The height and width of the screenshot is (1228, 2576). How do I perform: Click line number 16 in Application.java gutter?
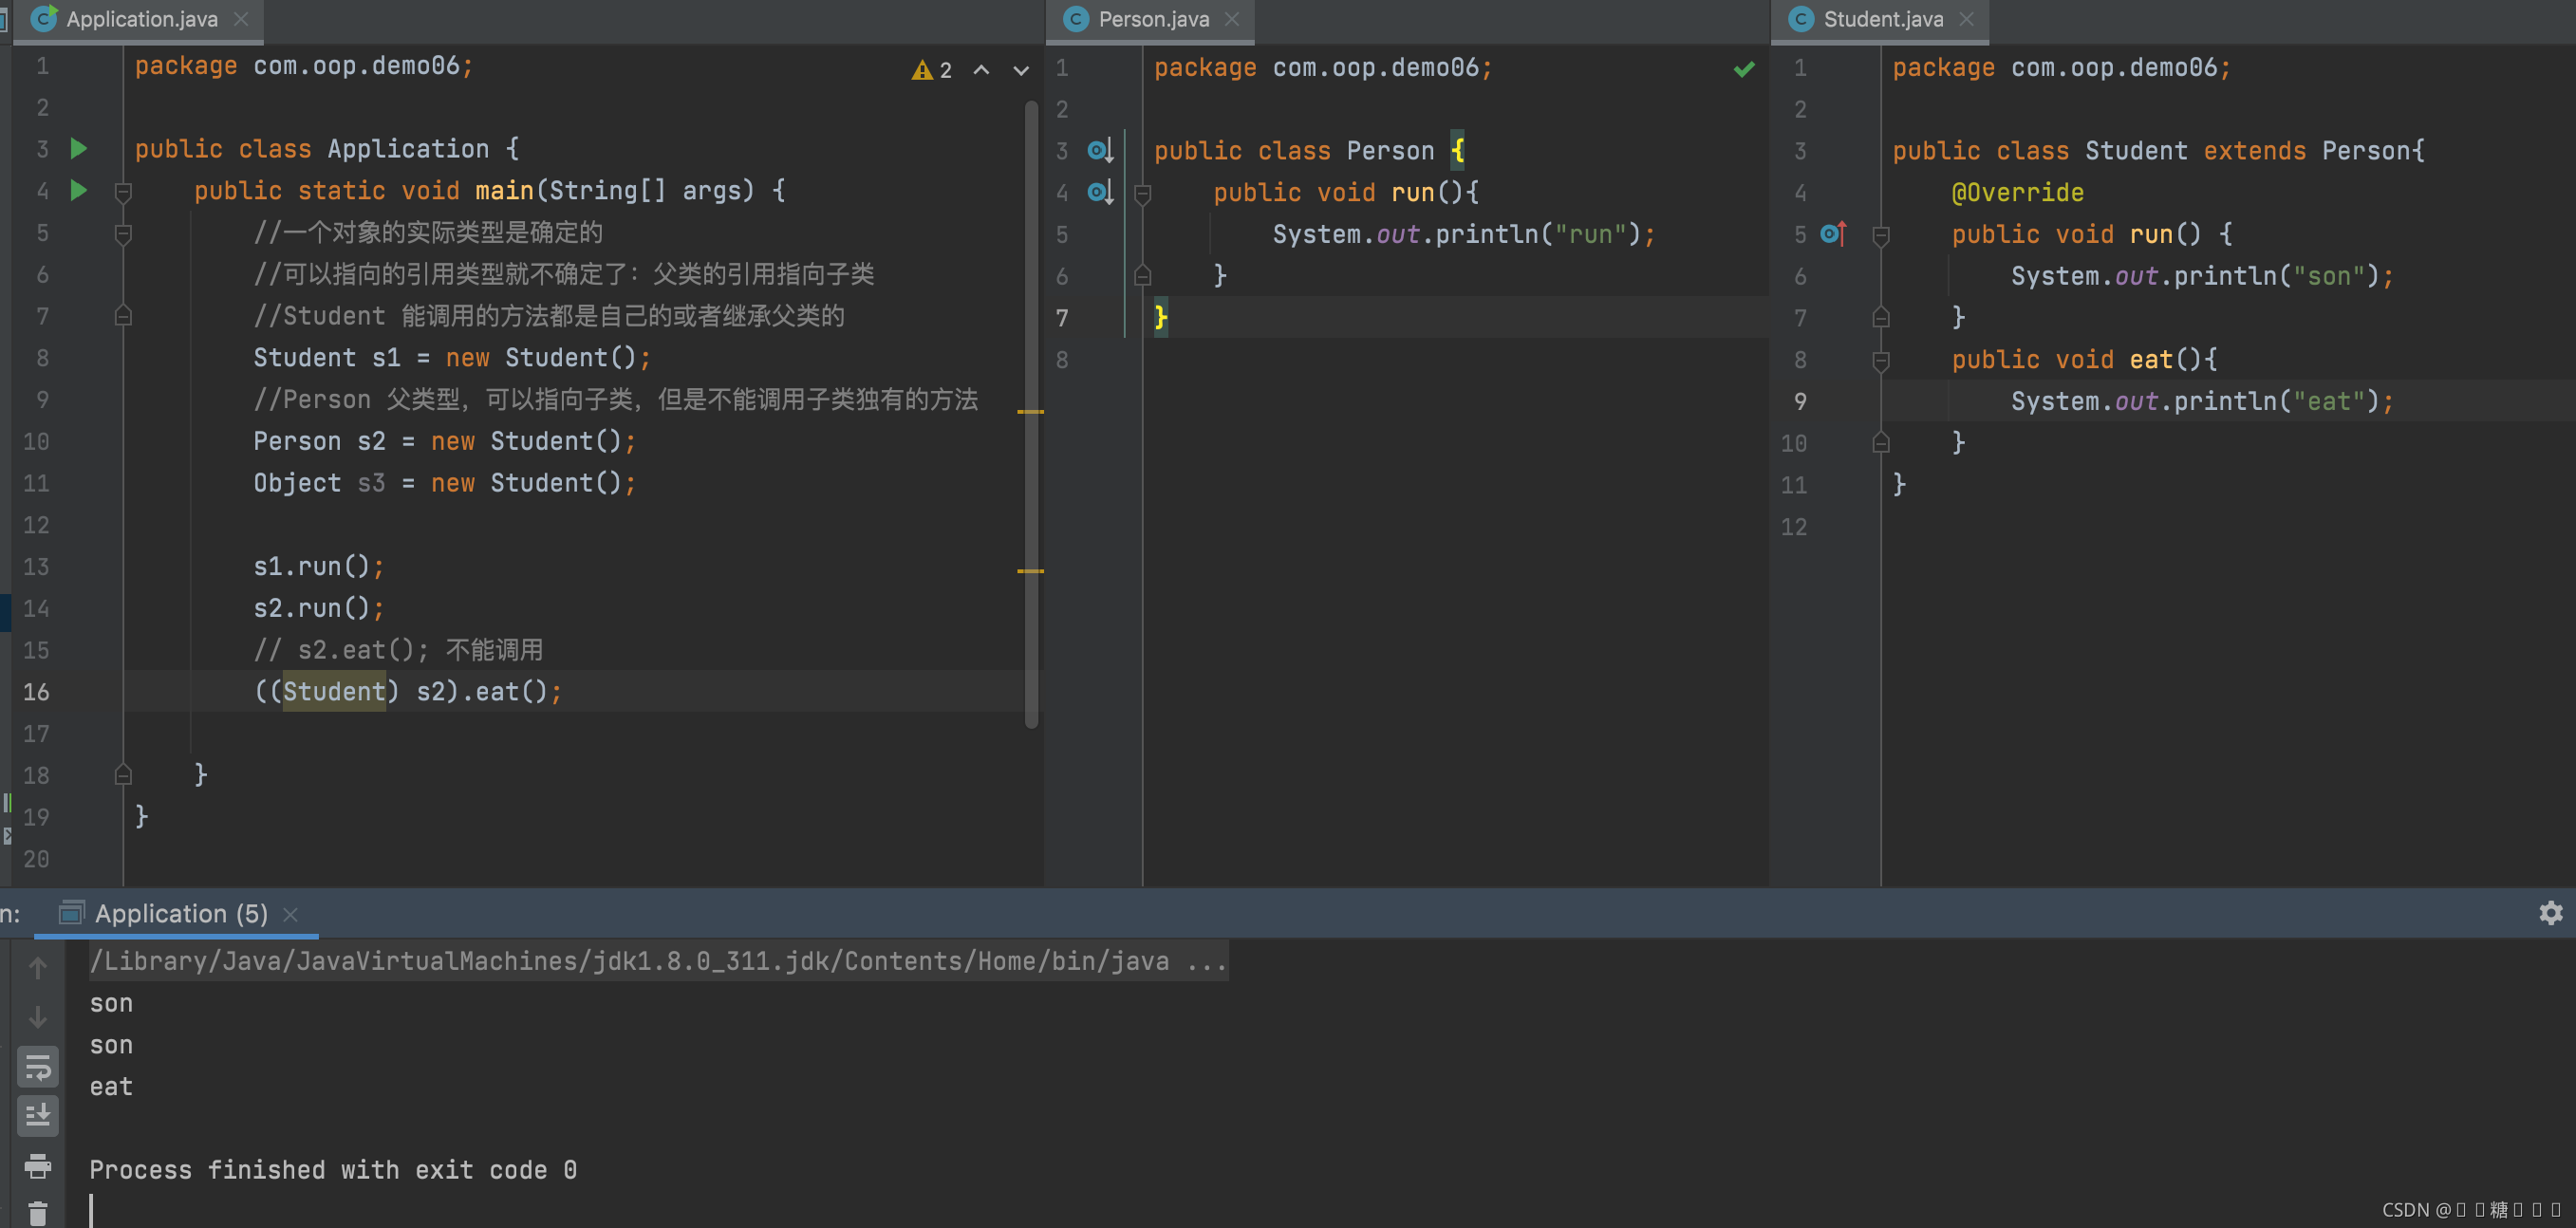tap(36, 692)
